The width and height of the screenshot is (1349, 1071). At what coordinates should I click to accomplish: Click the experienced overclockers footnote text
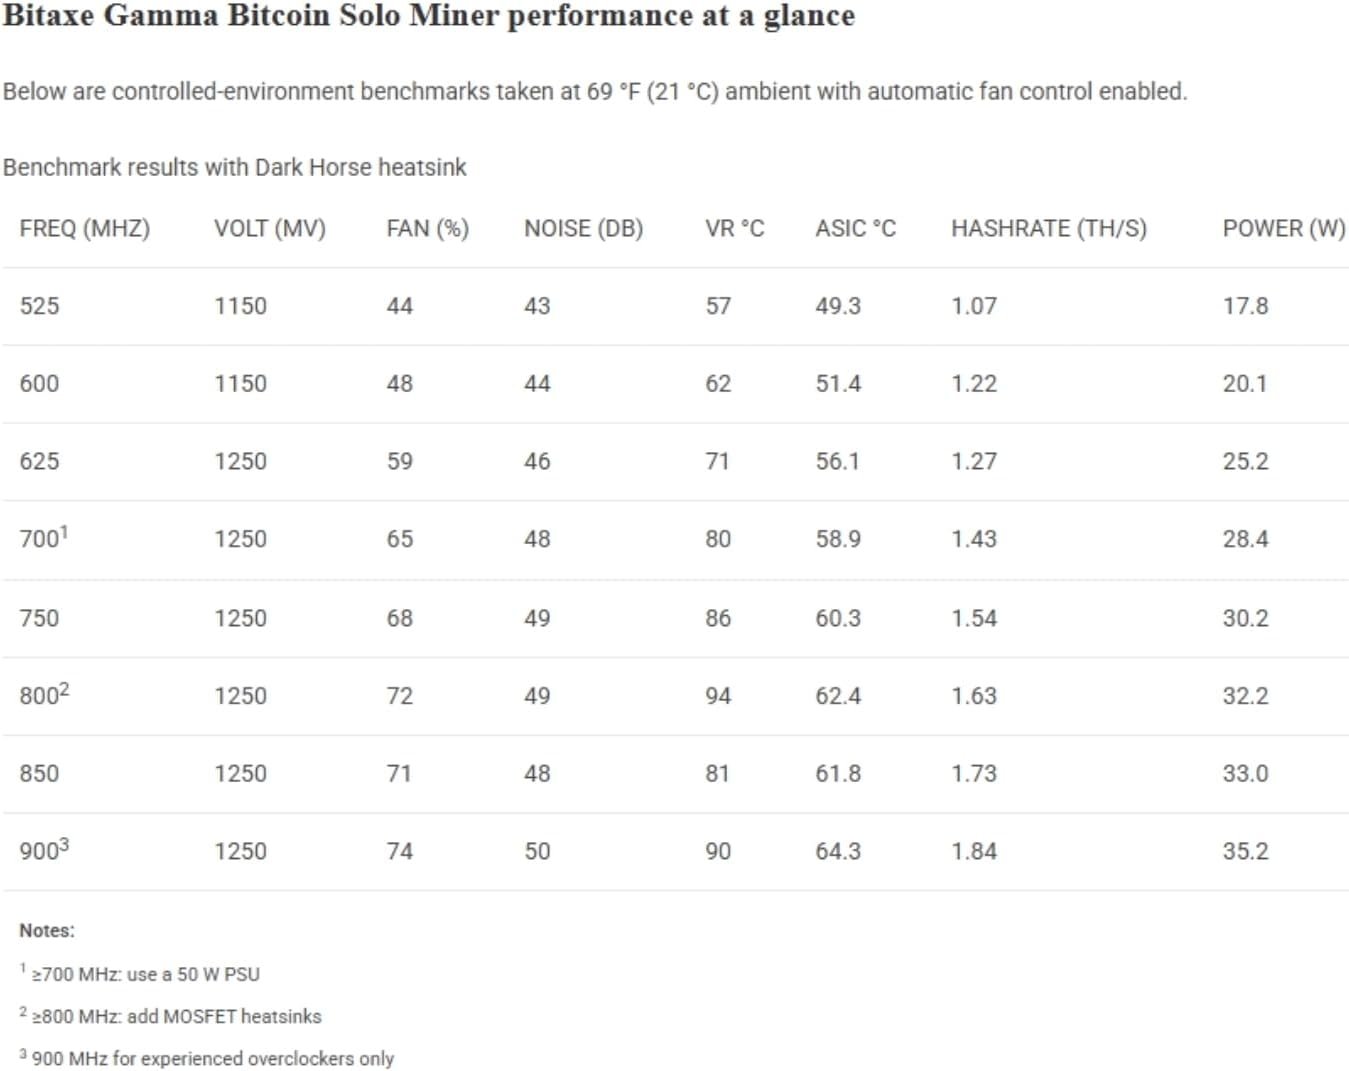[x=212, y=1058]
